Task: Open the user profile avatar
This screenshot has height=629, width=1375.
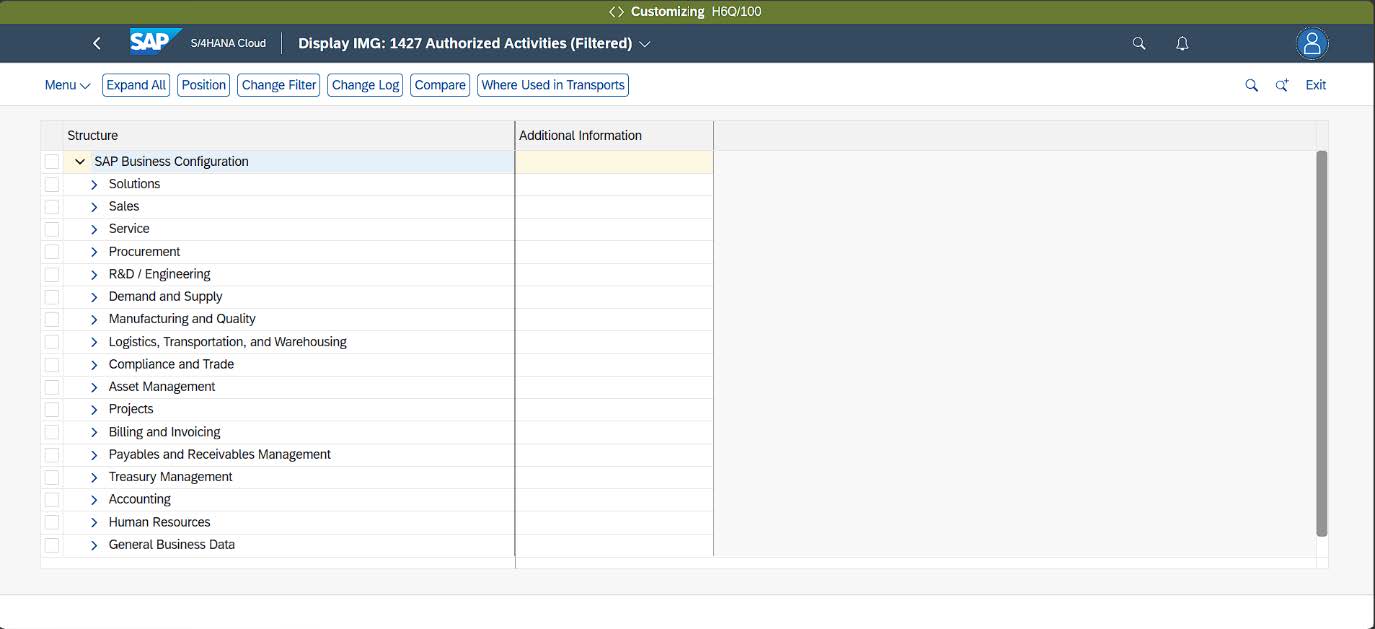Action: (x=1312, y=43)
